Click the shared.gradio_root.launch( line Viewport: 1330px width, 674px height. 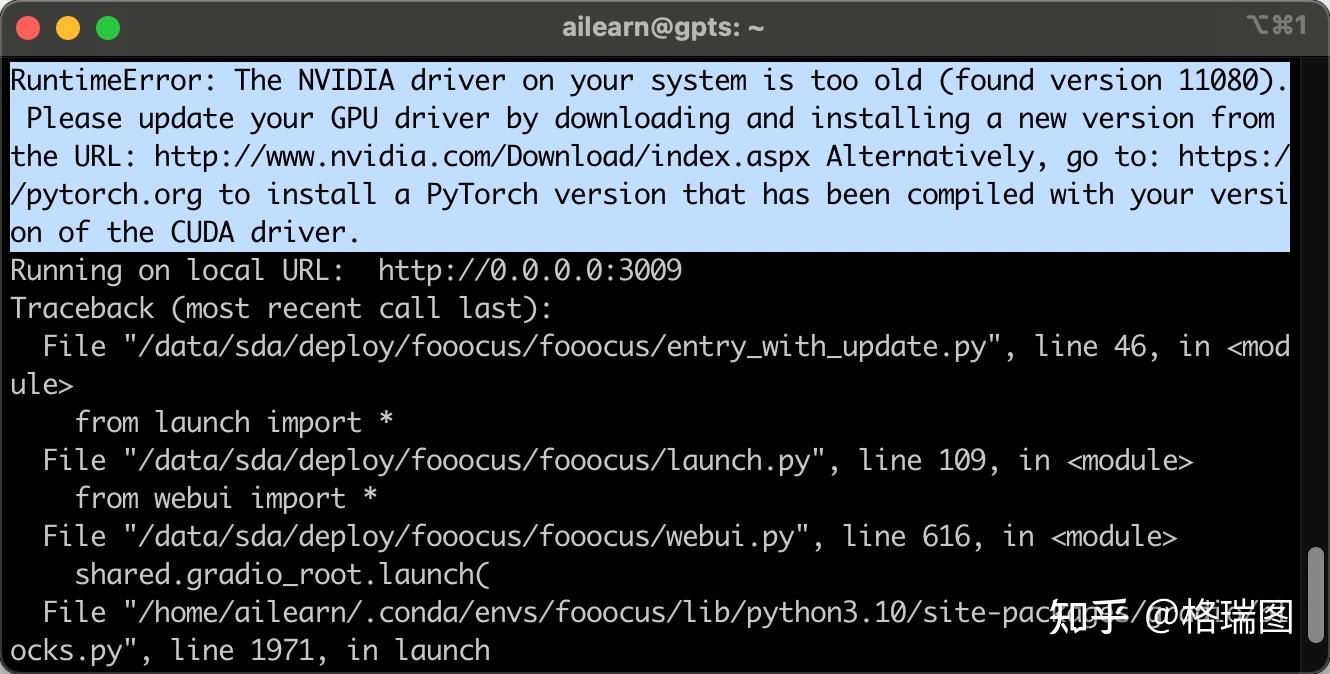282,575
